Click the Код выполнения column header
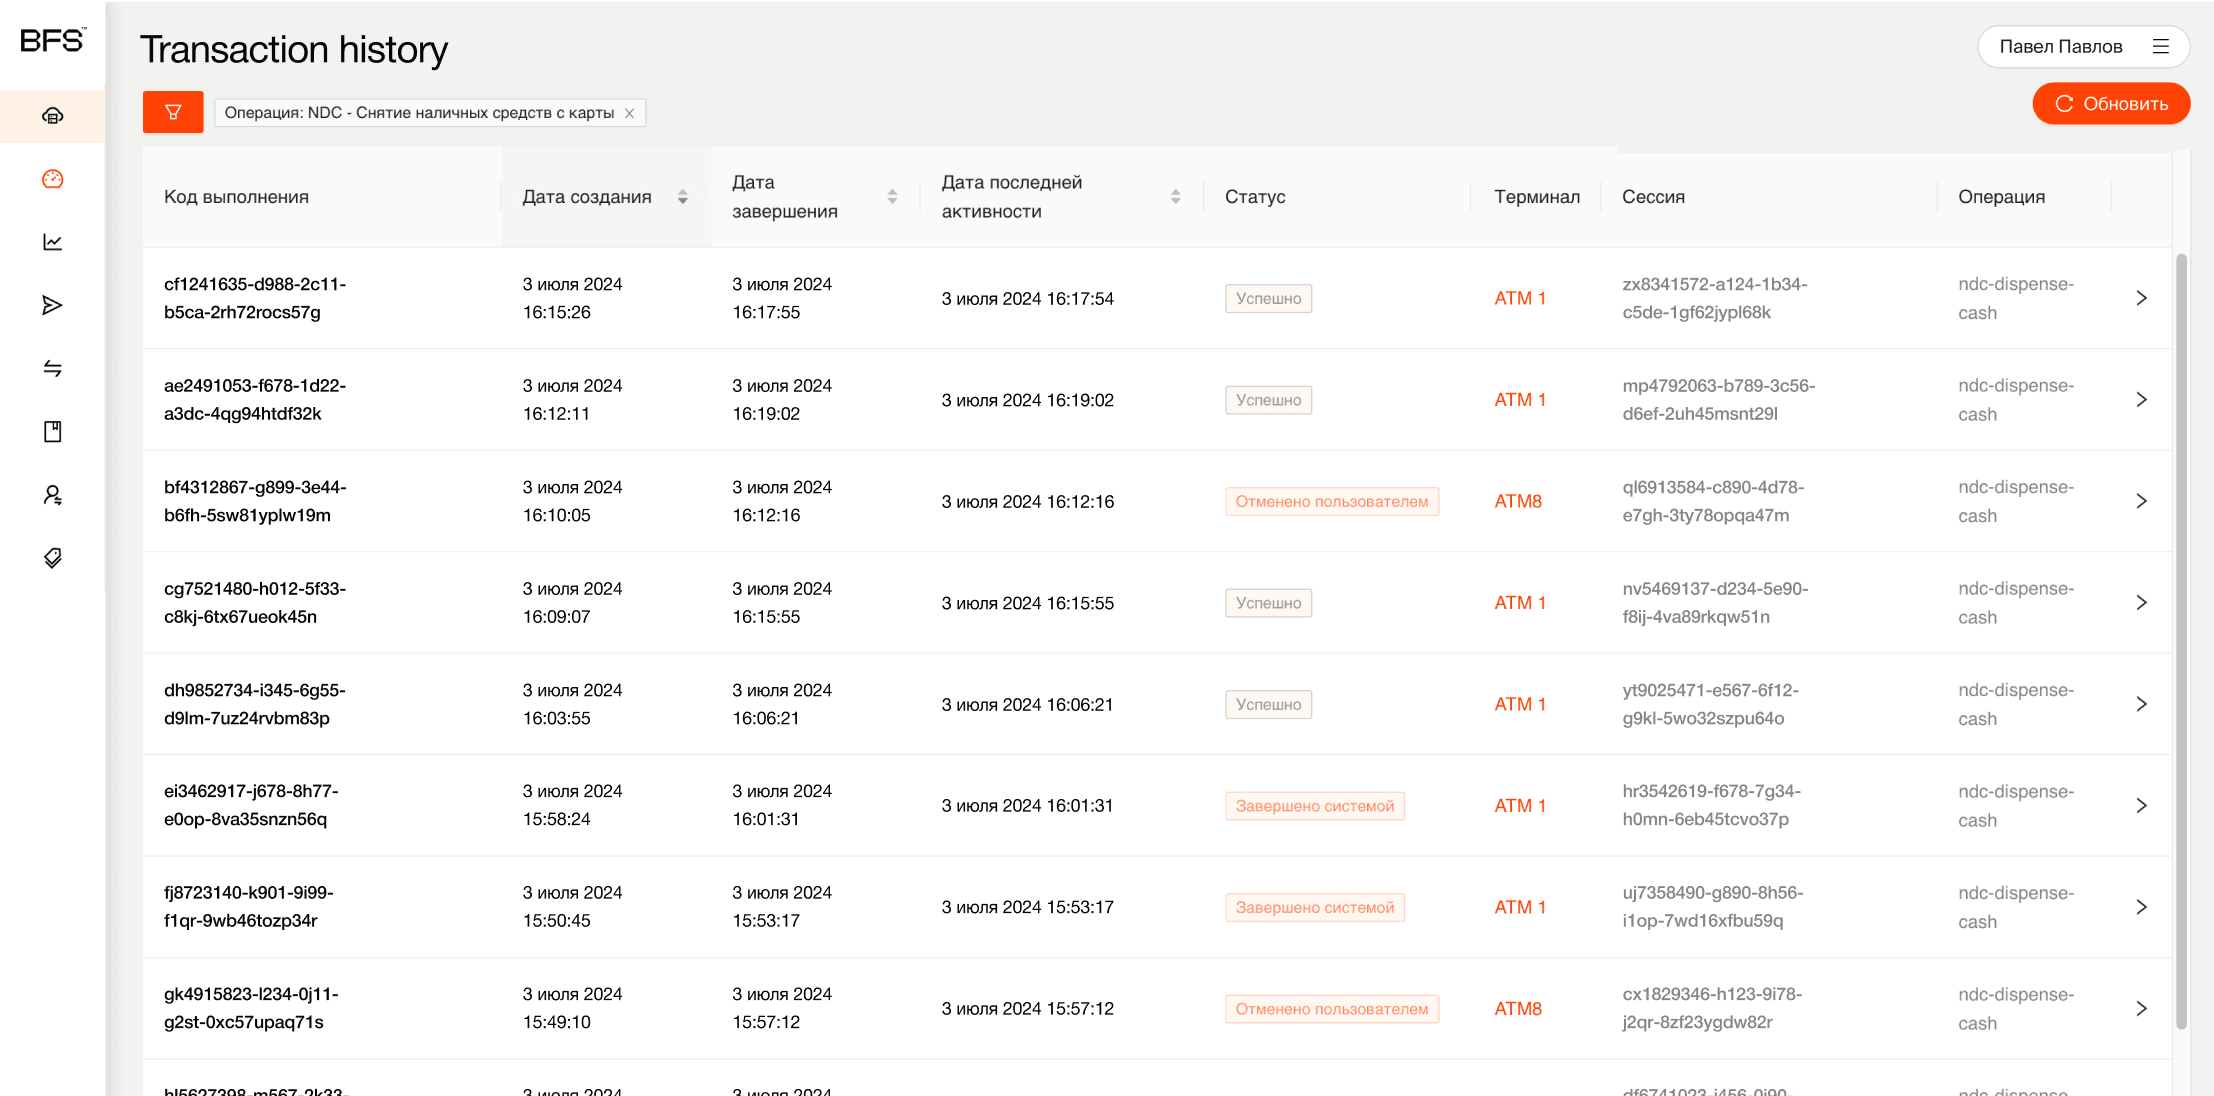2214x1096 pixels. pos(236,197)
